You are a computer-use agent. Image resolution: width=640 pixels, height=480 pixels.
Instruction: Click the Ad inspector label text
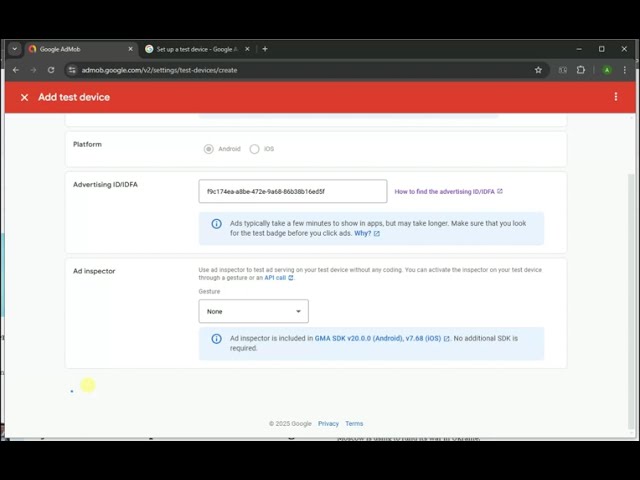pyautogui.click(x=94, y=271)
